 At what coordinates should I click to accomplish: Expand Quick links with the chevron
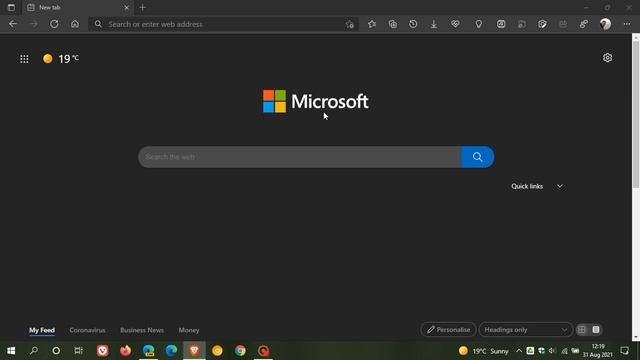tap(560, 186)
